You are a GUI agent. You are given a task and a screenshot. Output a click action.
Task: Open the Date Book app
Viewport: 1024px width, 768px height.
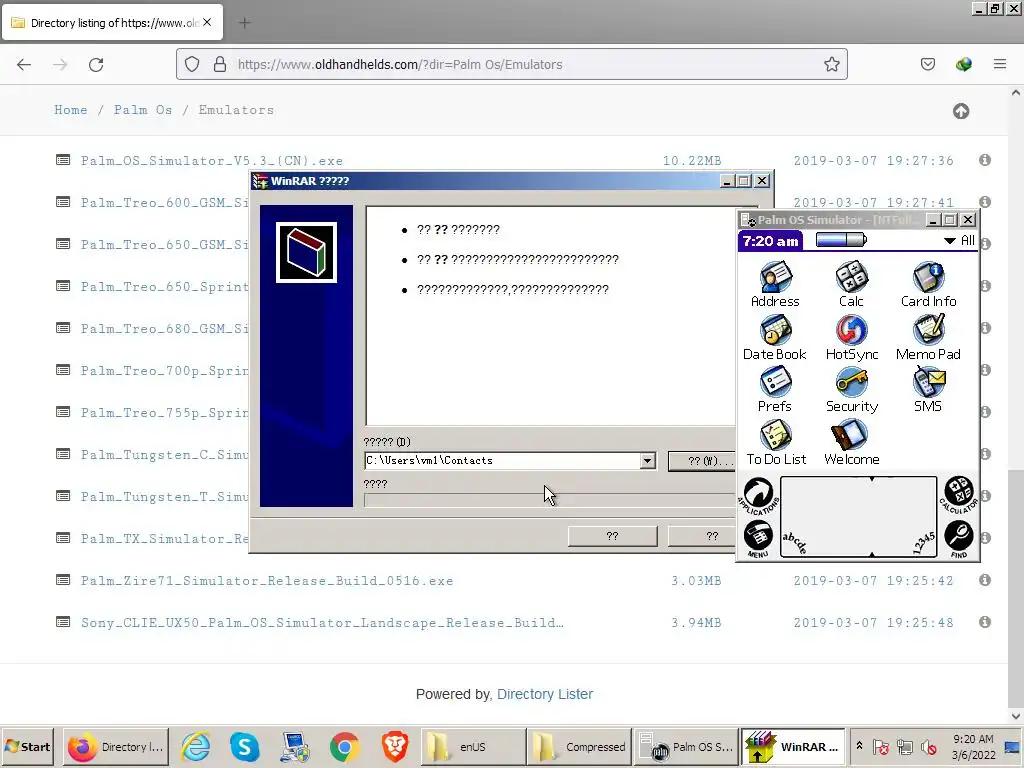(775, 337)
